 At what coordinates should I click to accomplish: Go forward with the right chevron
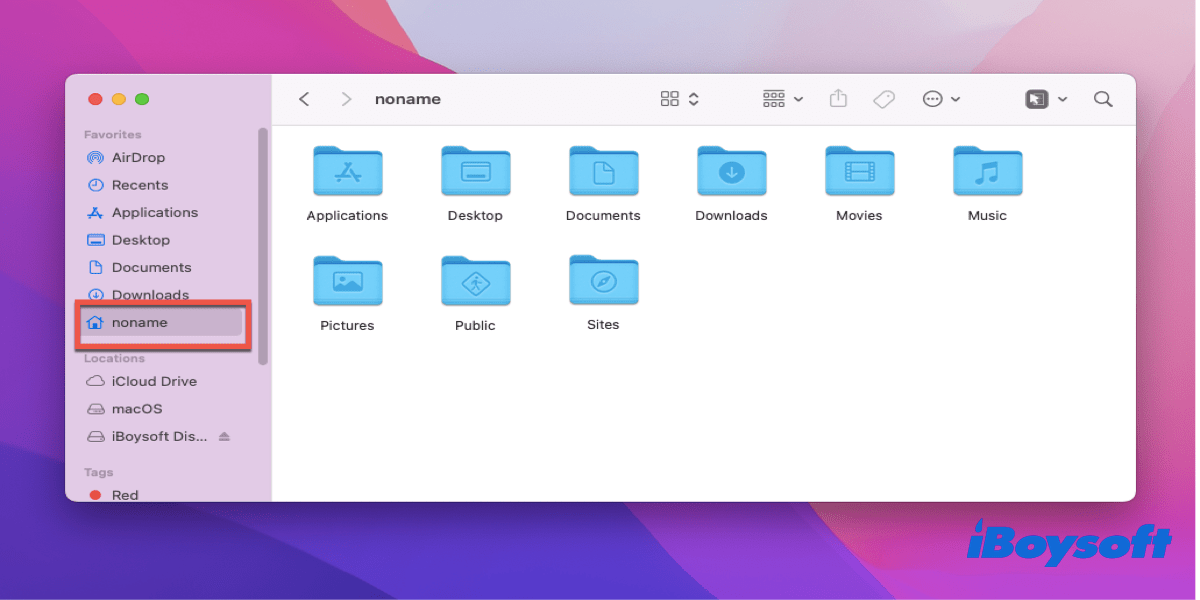click(346, 99)
